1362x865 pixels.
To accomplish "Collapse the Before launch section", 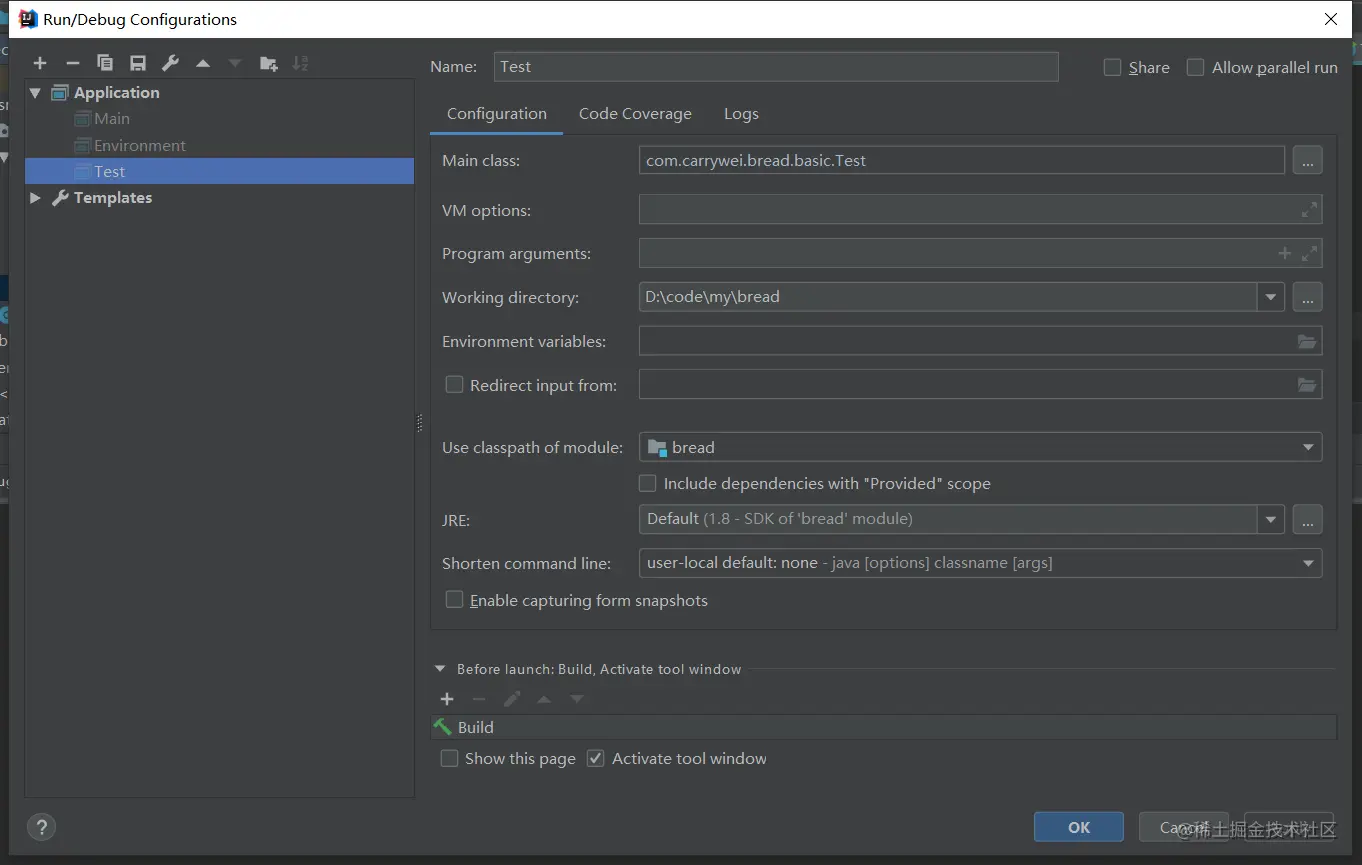I will coord(440,669).
